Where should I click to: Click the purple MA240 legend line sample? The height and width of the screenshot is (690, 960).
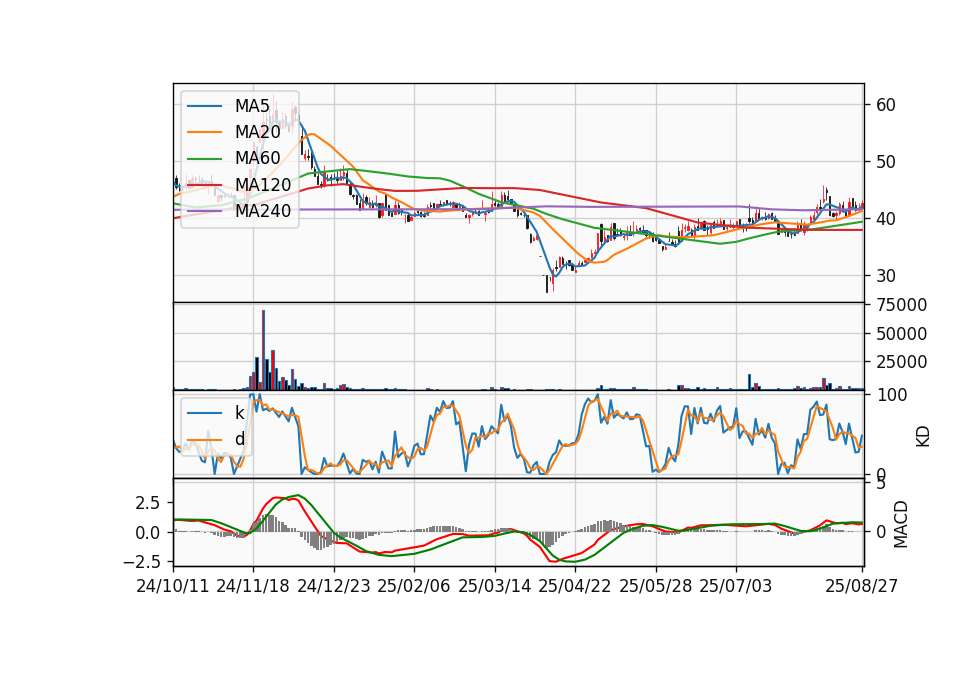tap(204, 211)
